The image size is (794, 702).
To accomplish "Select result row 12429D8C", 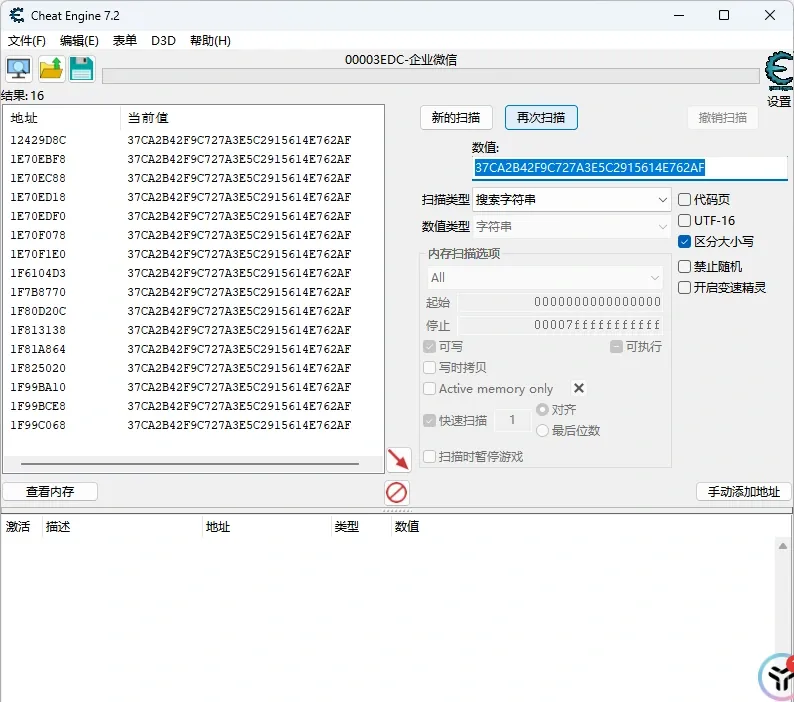I will [193, 140].
